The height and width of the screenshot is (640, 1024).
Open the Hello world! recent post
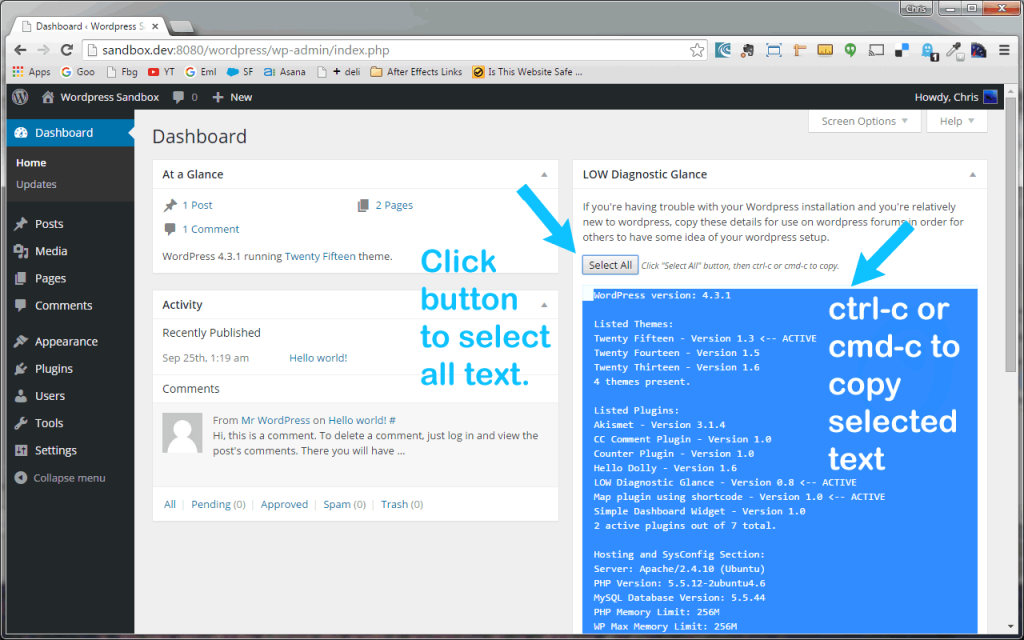[x=318, y=358]
